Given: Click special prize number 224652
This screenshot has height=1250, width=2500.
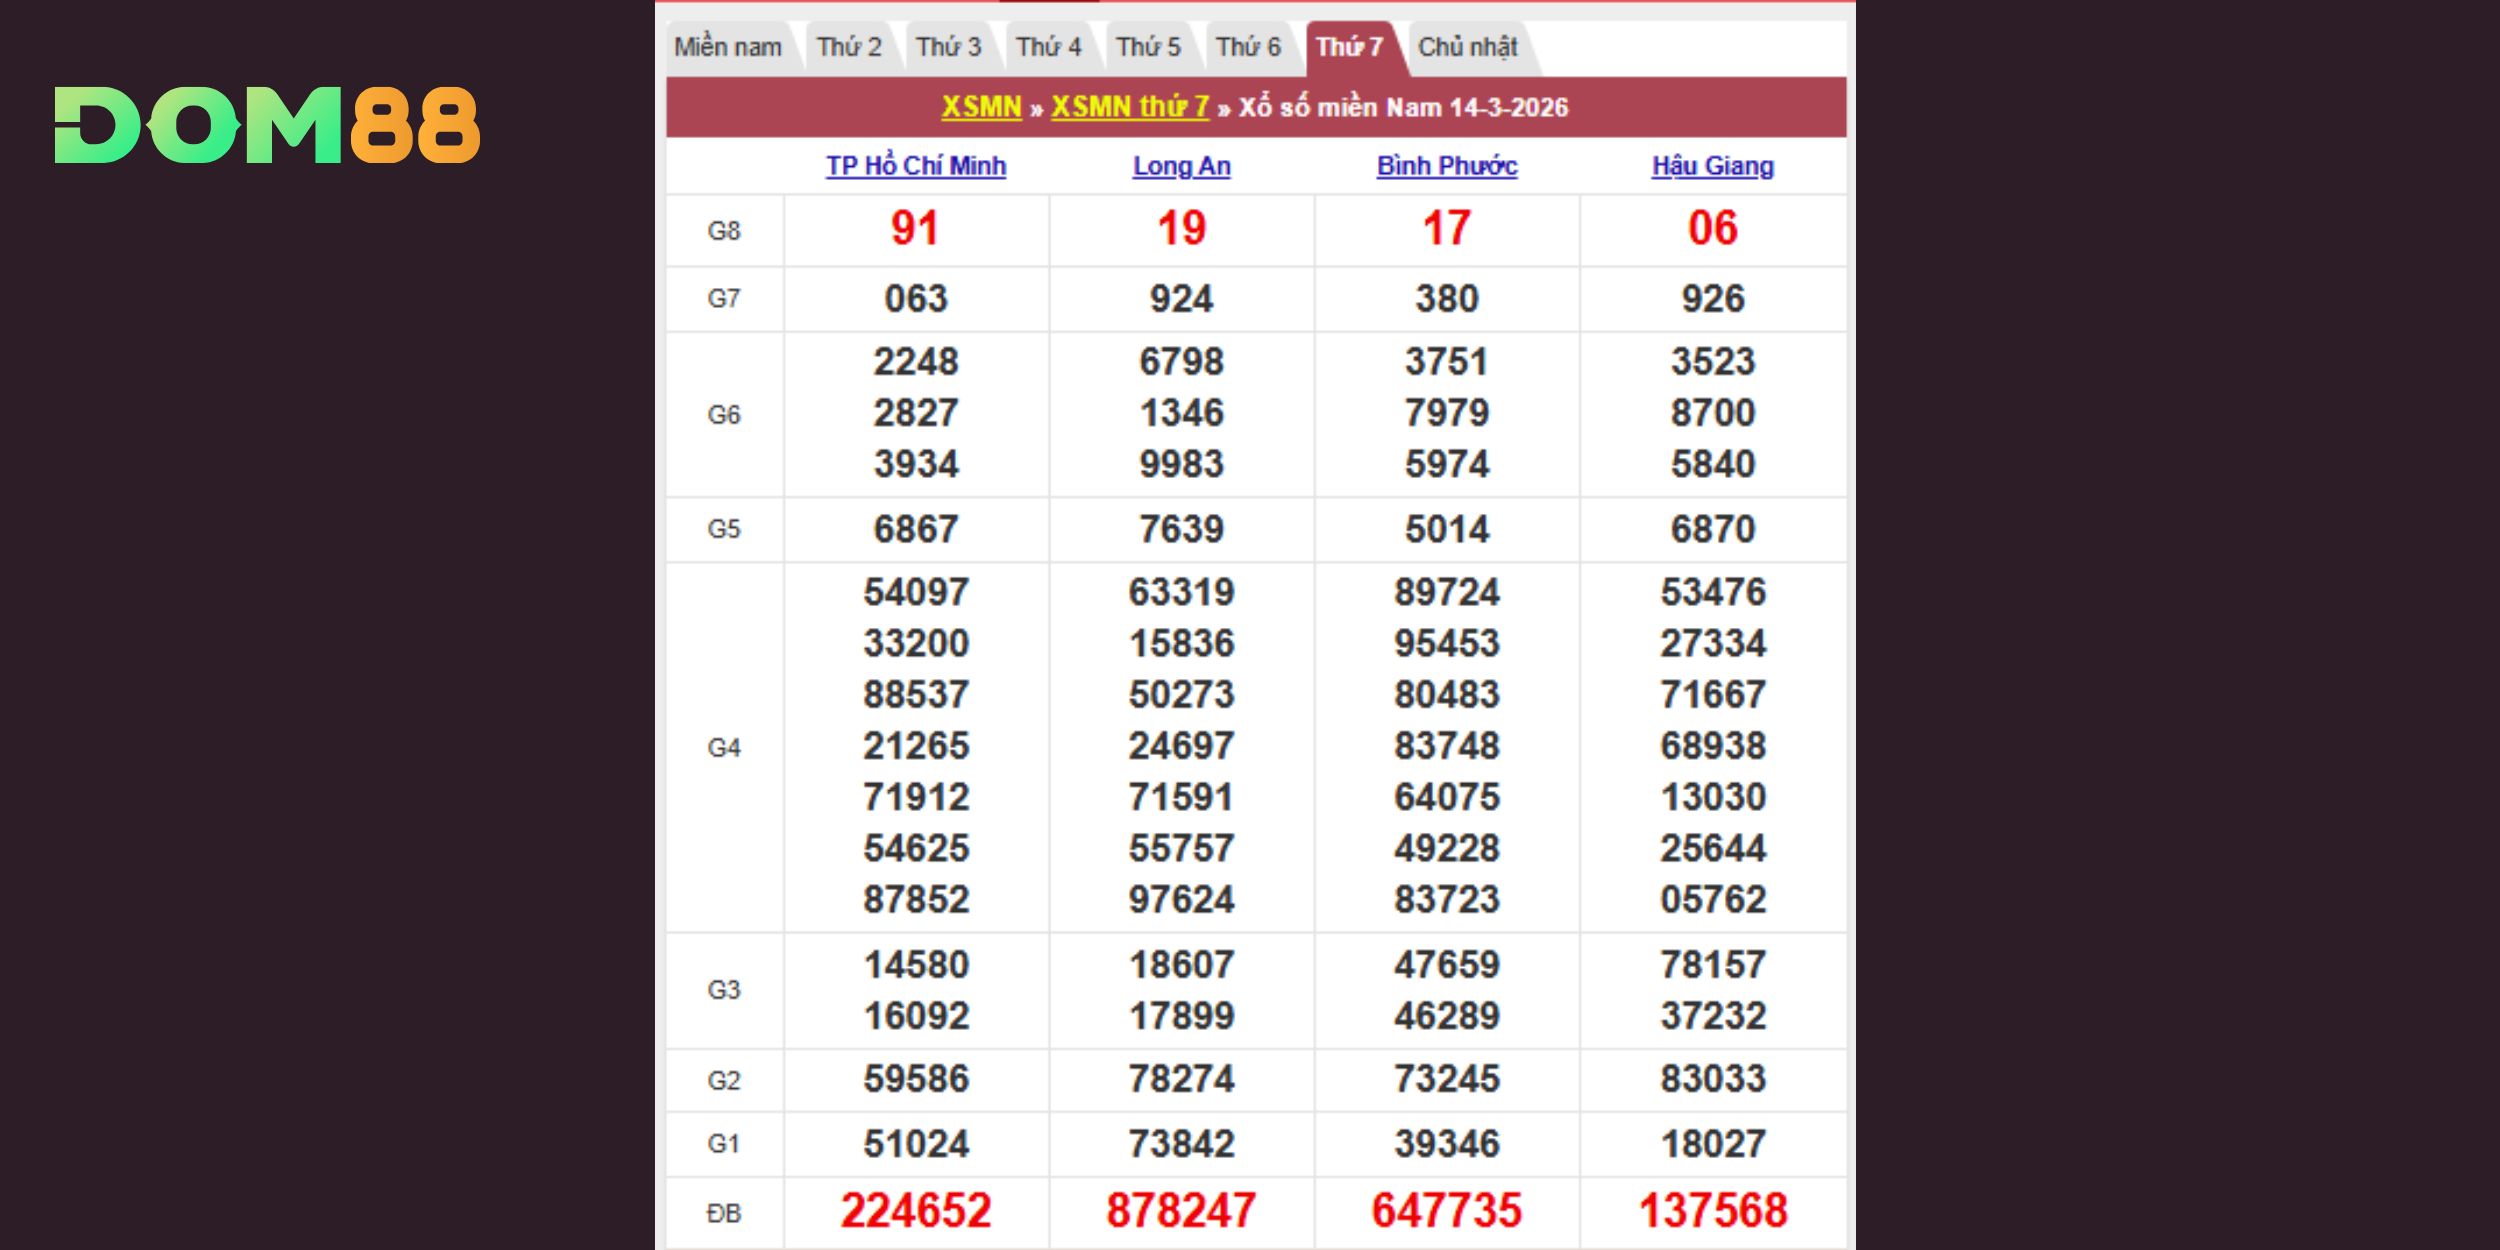Looking at the screenshot, I should point(915,1211).
